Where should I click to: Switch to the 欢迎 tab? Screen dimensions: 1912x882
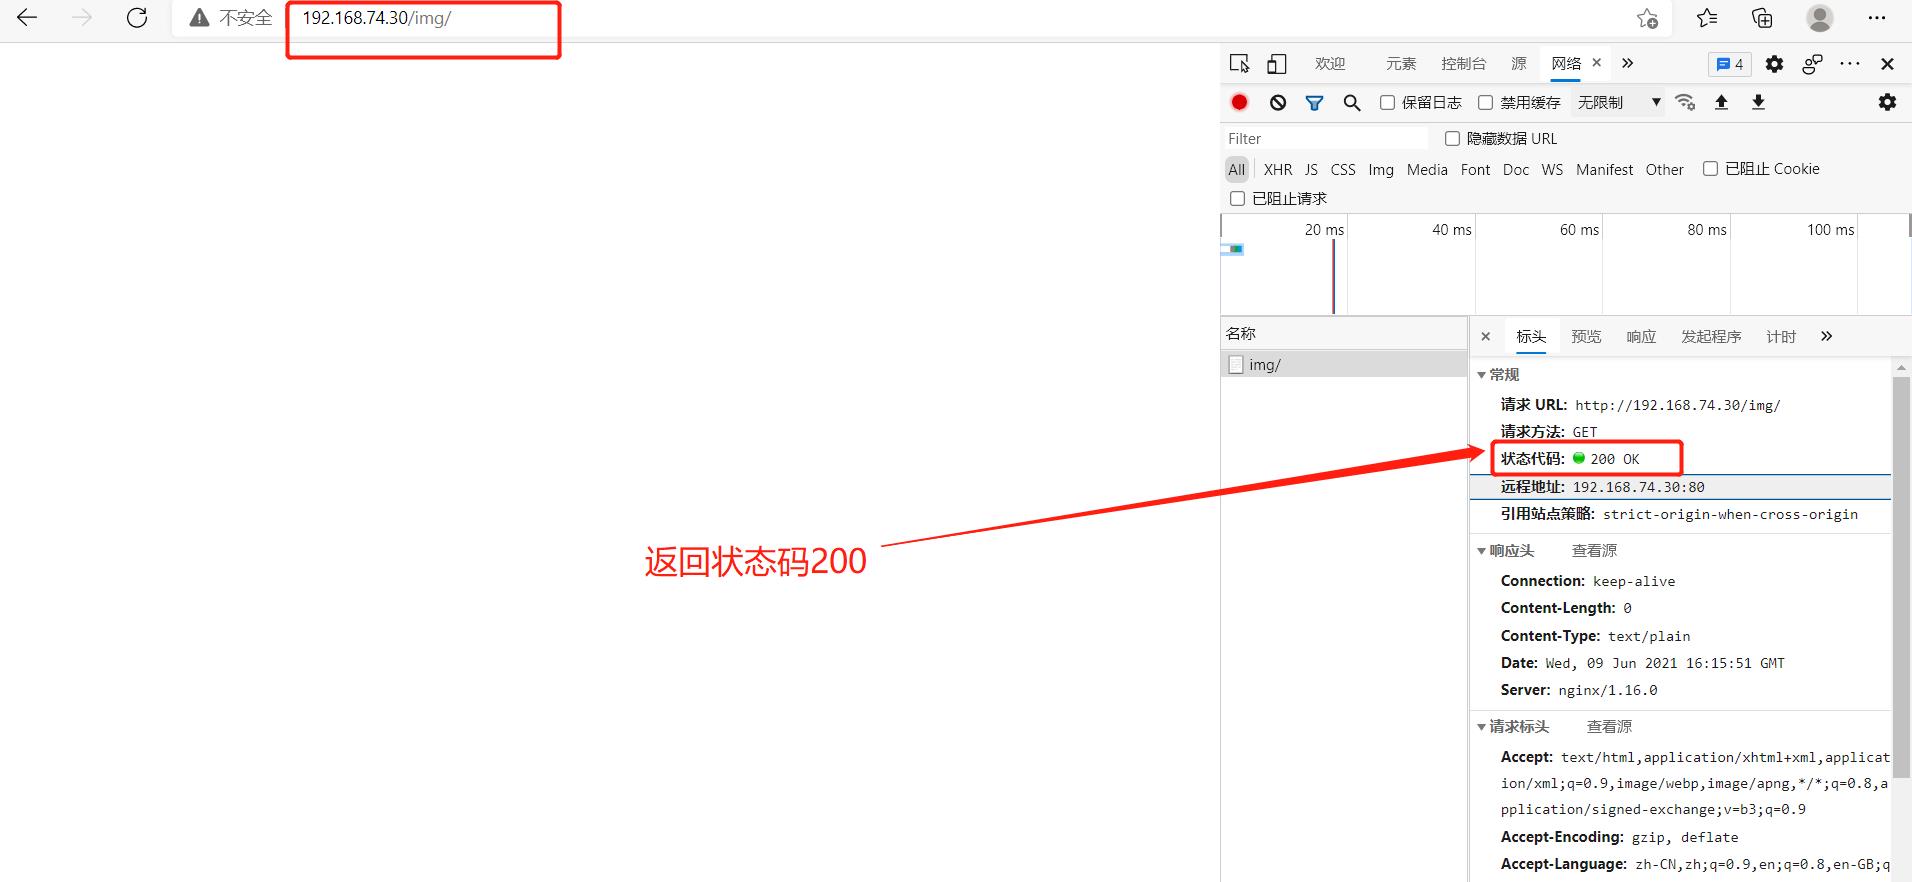1330,63
